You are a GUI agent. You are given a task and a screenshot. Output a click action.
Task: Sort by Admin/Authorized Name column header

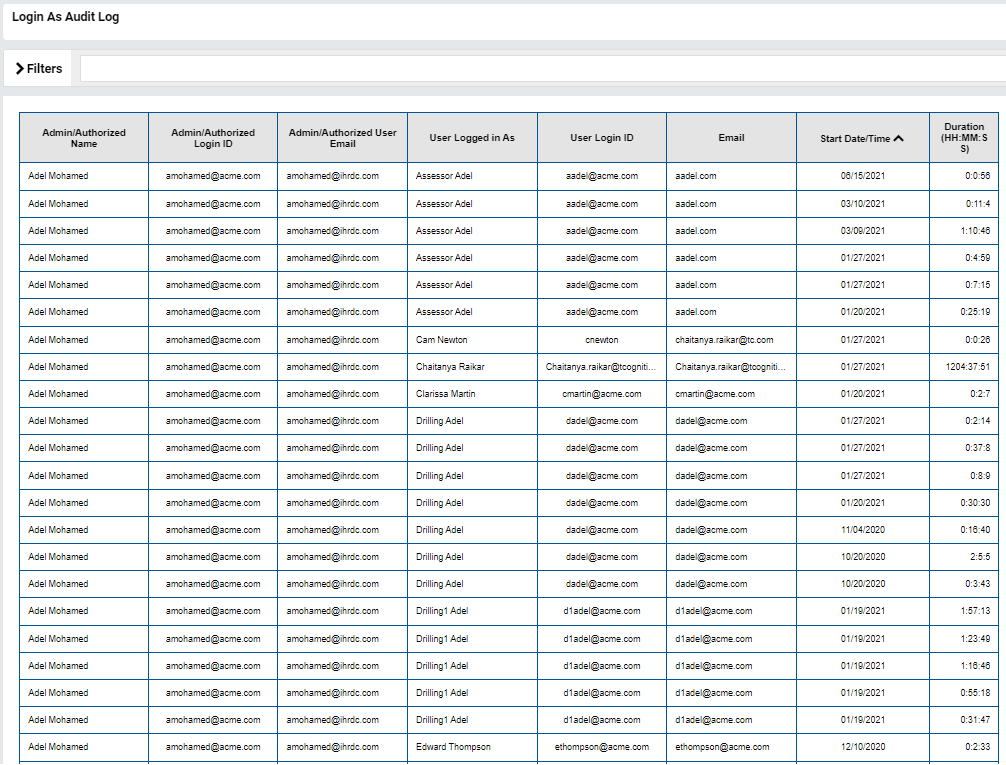coord(84,138)
